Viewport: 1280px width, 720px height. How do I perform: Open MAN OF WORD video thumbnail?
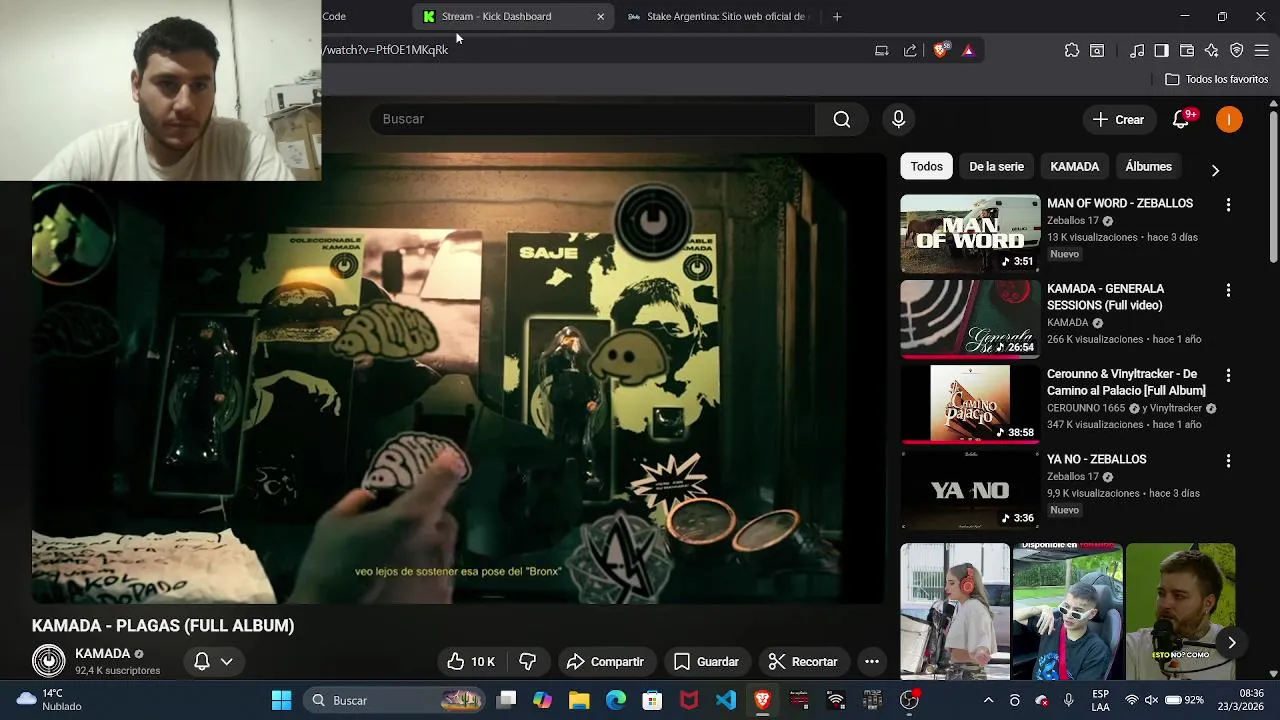click(x=970, y=234)
